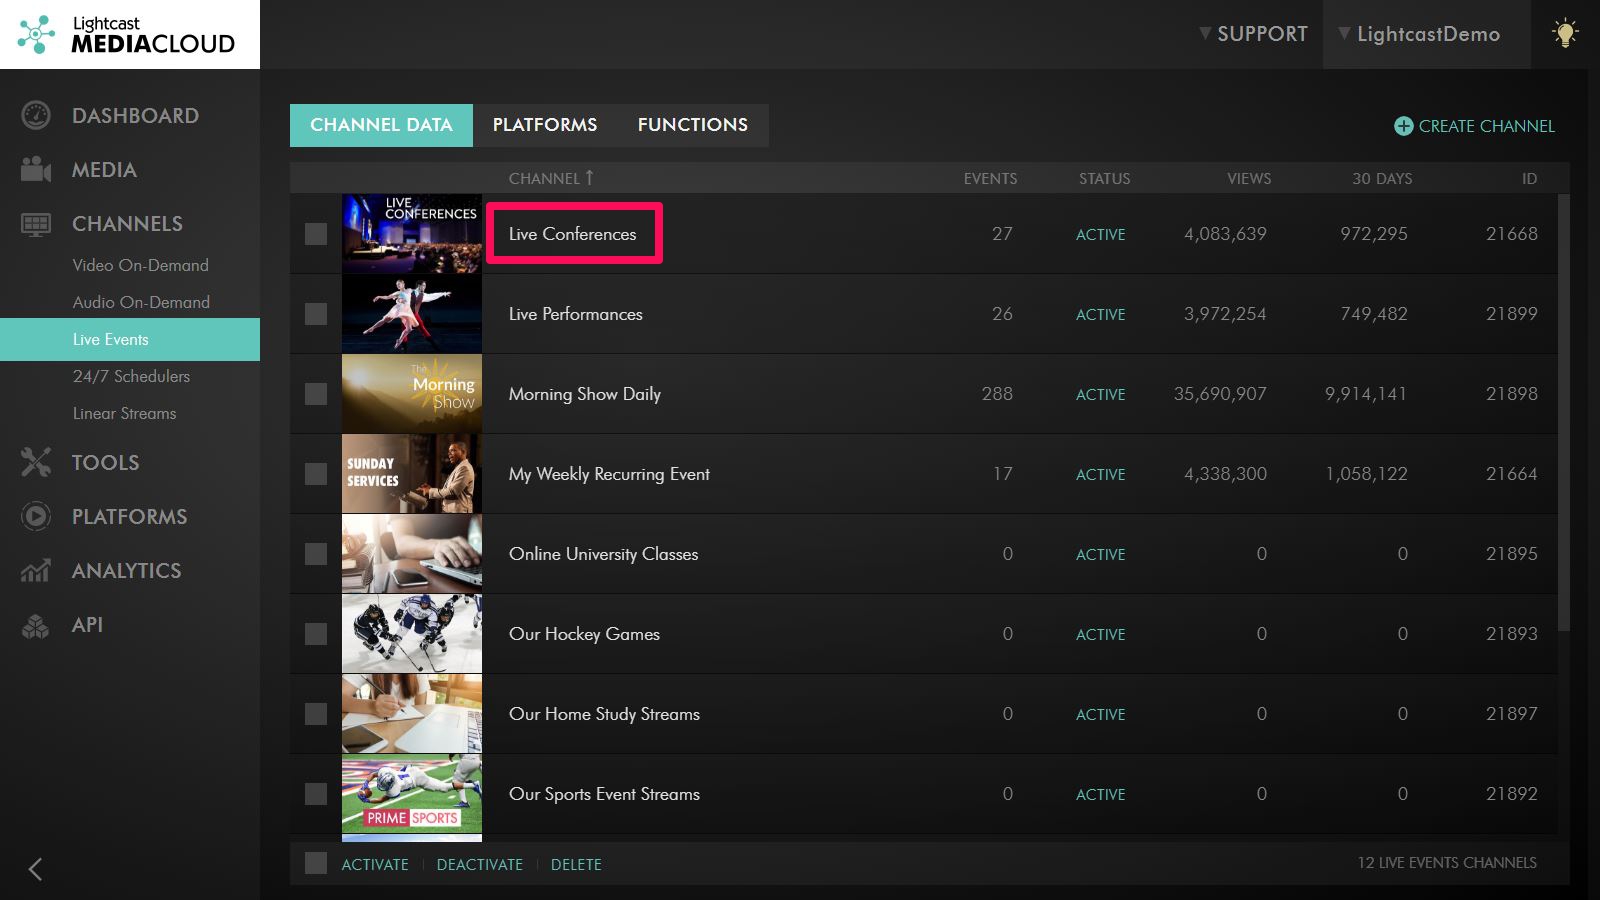
Task: Collapse the sidebar with the left chevron
Action: [x=36, y=869]
